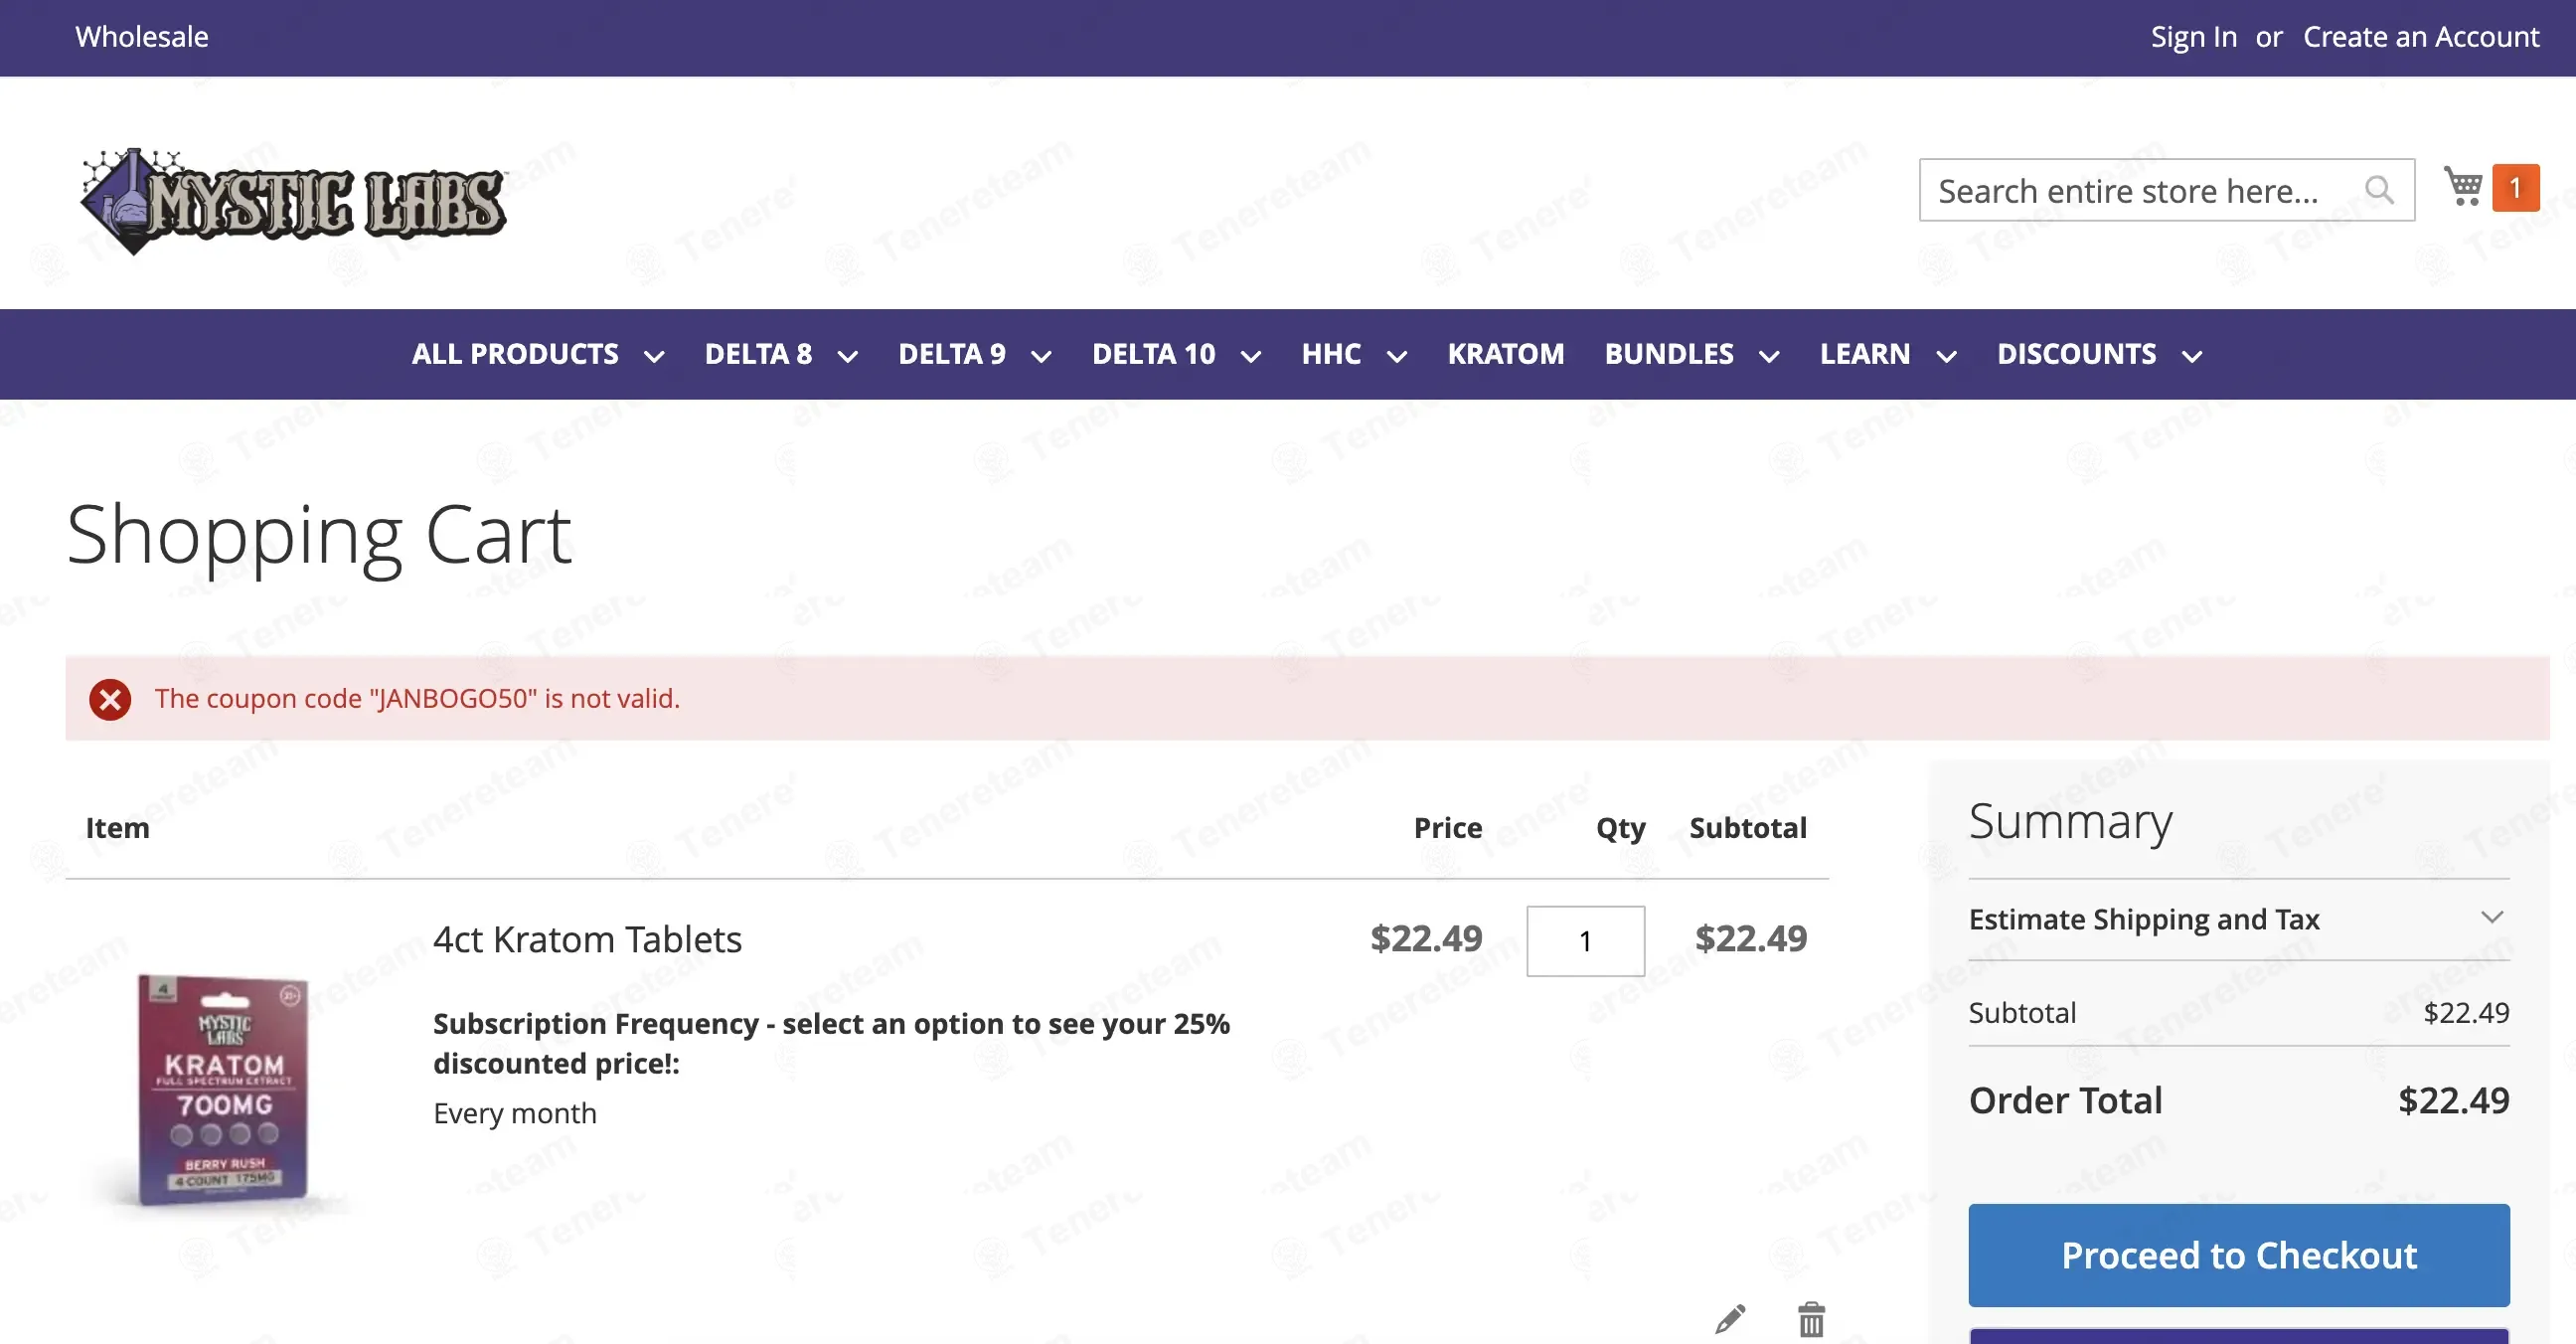This screenshot has width=2576, height=1344.
Task: Click the Kratom tablets product thumbnail
Action: (223, 1089)
